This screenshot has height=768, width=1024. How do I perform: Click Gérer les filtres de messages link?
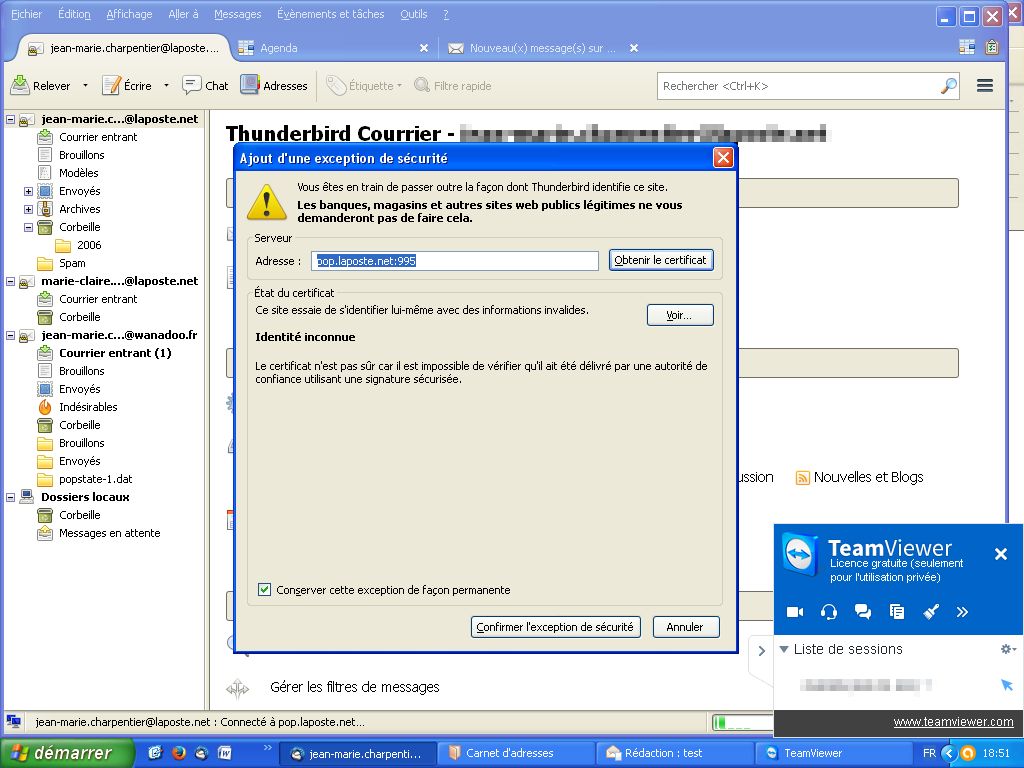click(355, 687)
